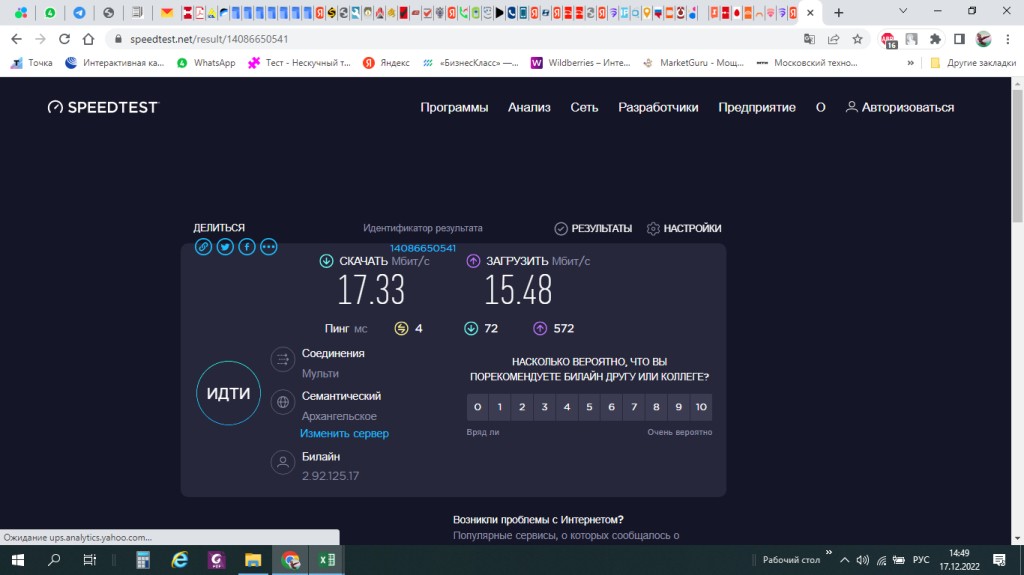Expand hidden bookmarks chevron

tap(910, 63)
